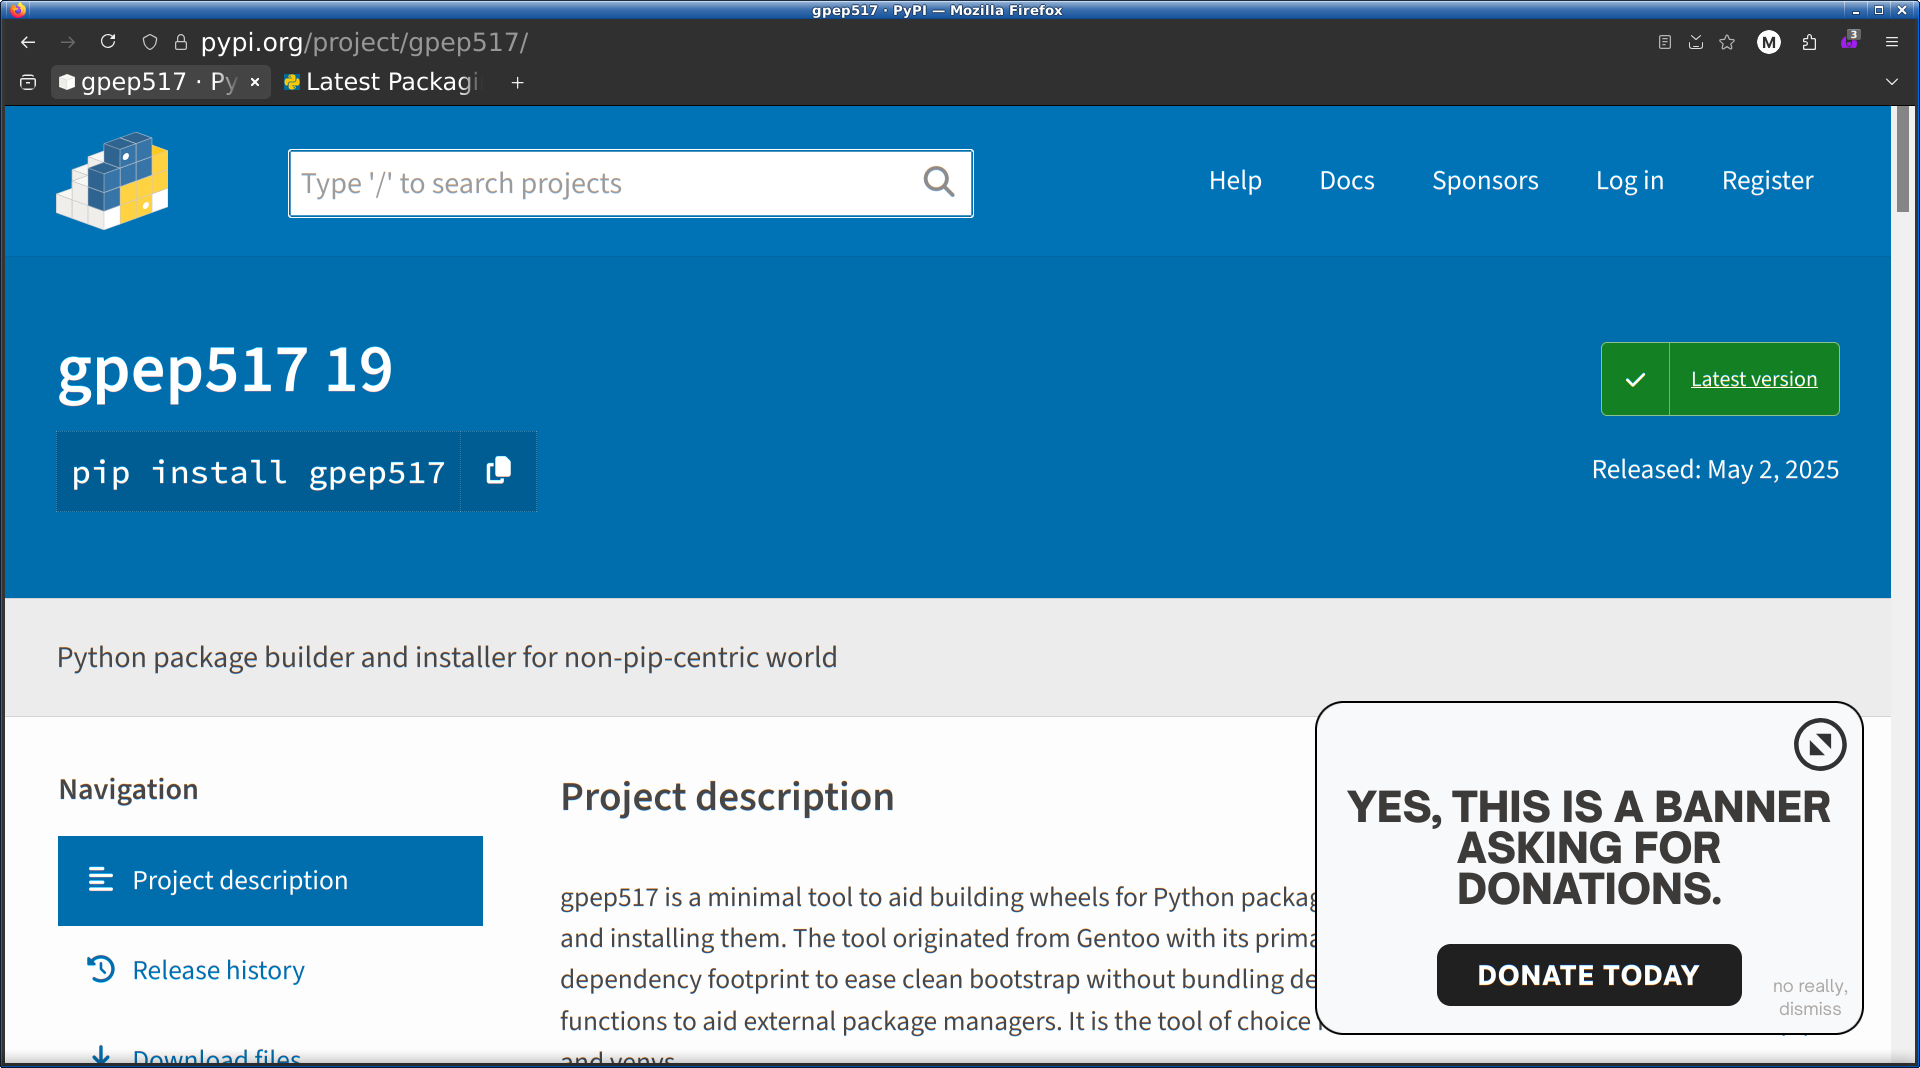The image size is (1920, 1068).
Task: Click the Python package builder summary text
Action: pyautogui.click(x=447, y=657)
